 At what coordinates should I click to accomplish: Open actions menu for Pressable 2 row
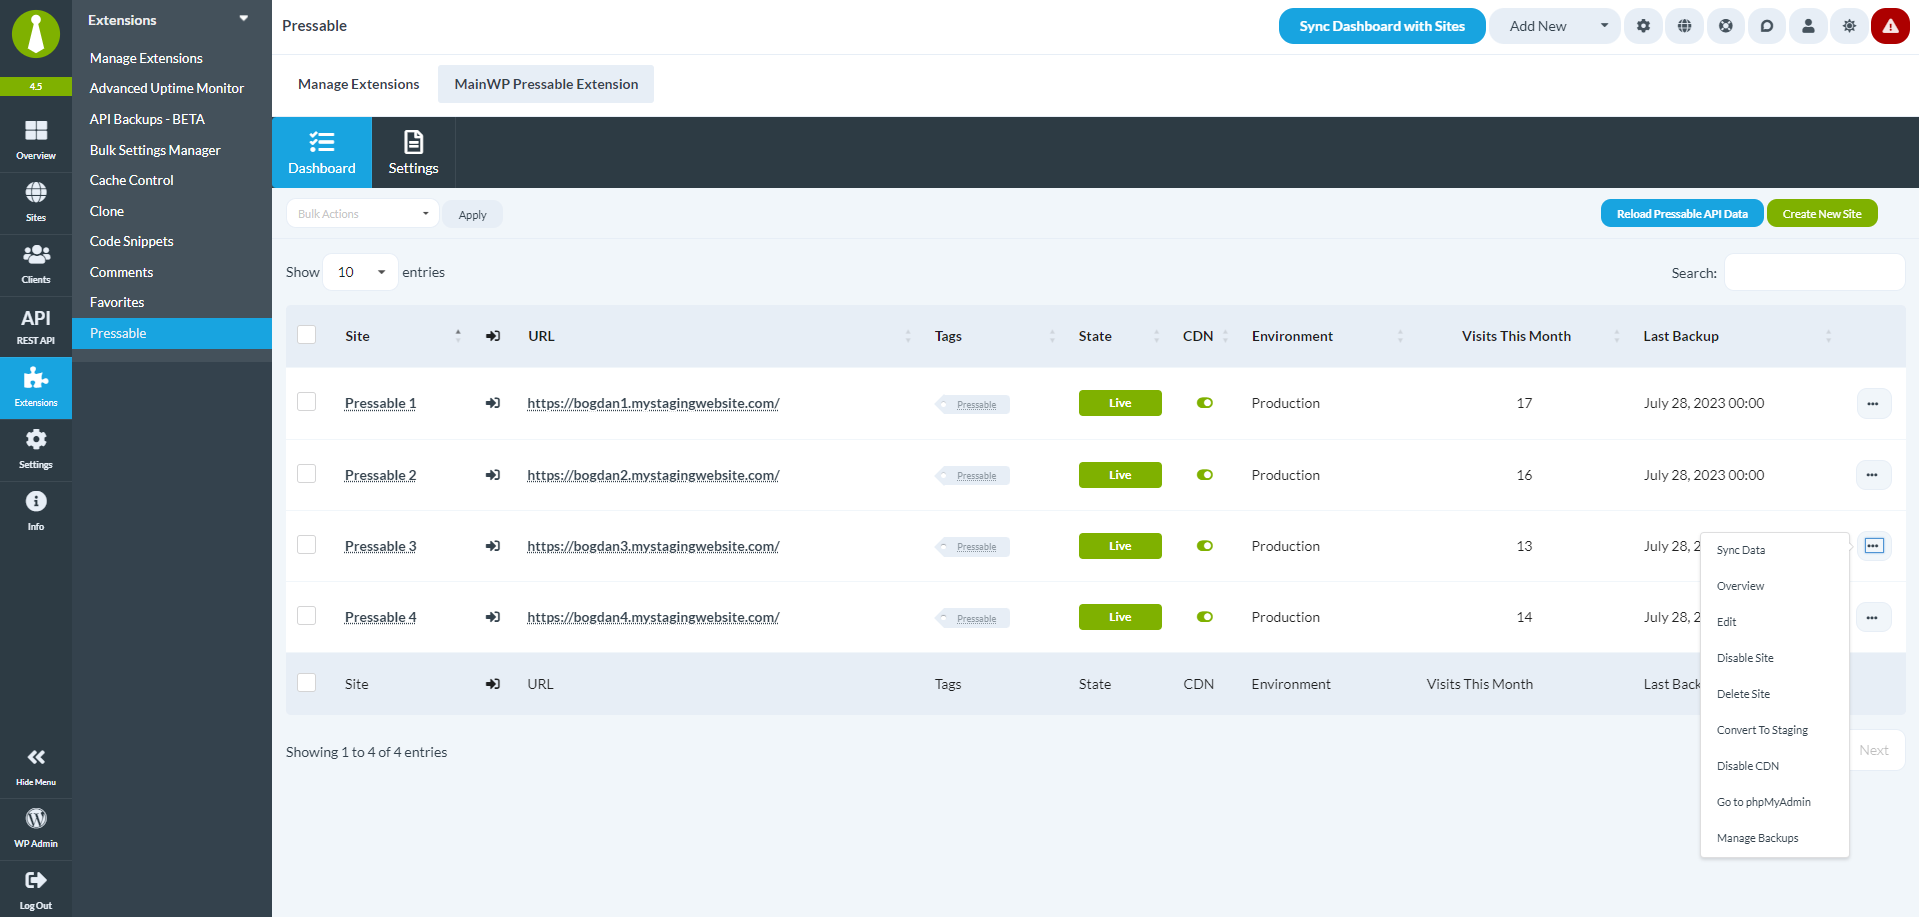coord(1873,475)
